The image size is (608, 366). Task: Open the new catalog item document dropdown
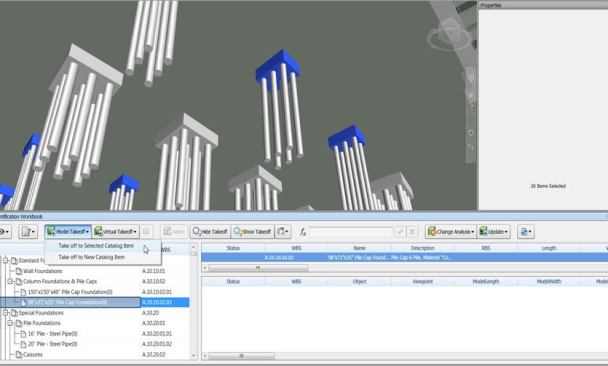coord(28,231)
